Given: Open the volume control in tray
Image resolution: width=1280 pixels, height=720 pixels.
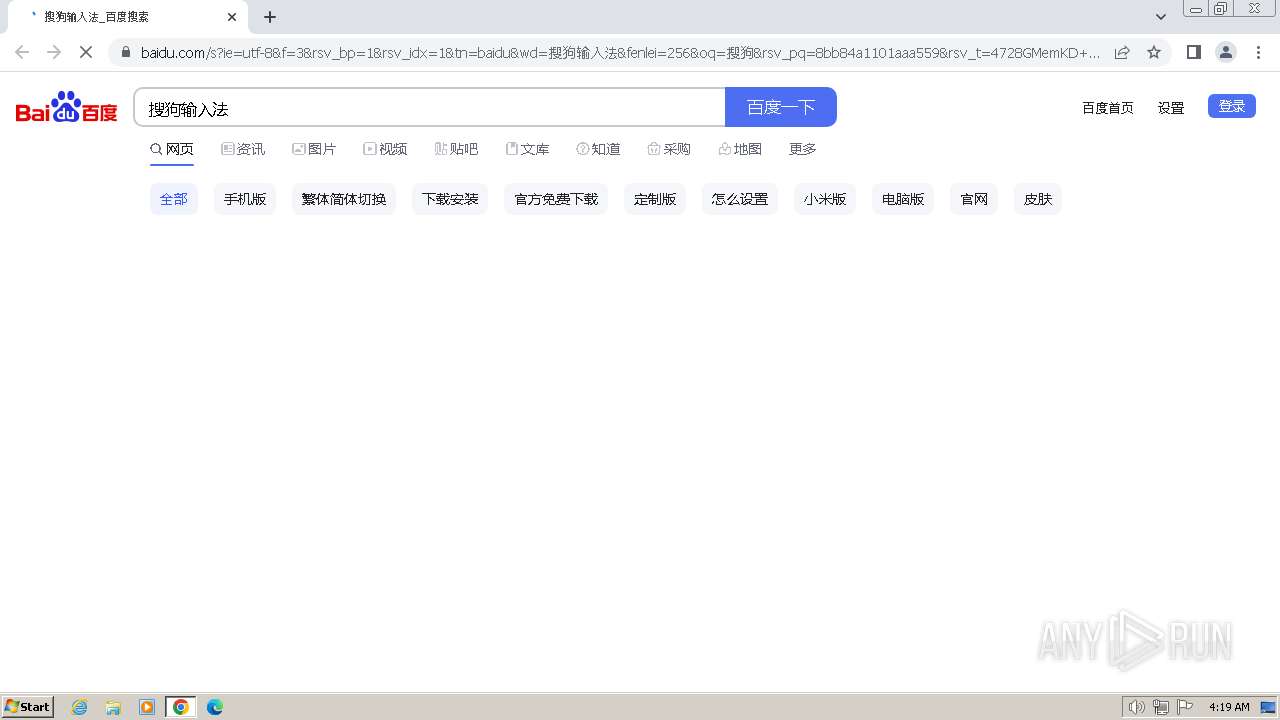Looking at the screenshot, I should pyautogui.click(x=1136, y=707).
